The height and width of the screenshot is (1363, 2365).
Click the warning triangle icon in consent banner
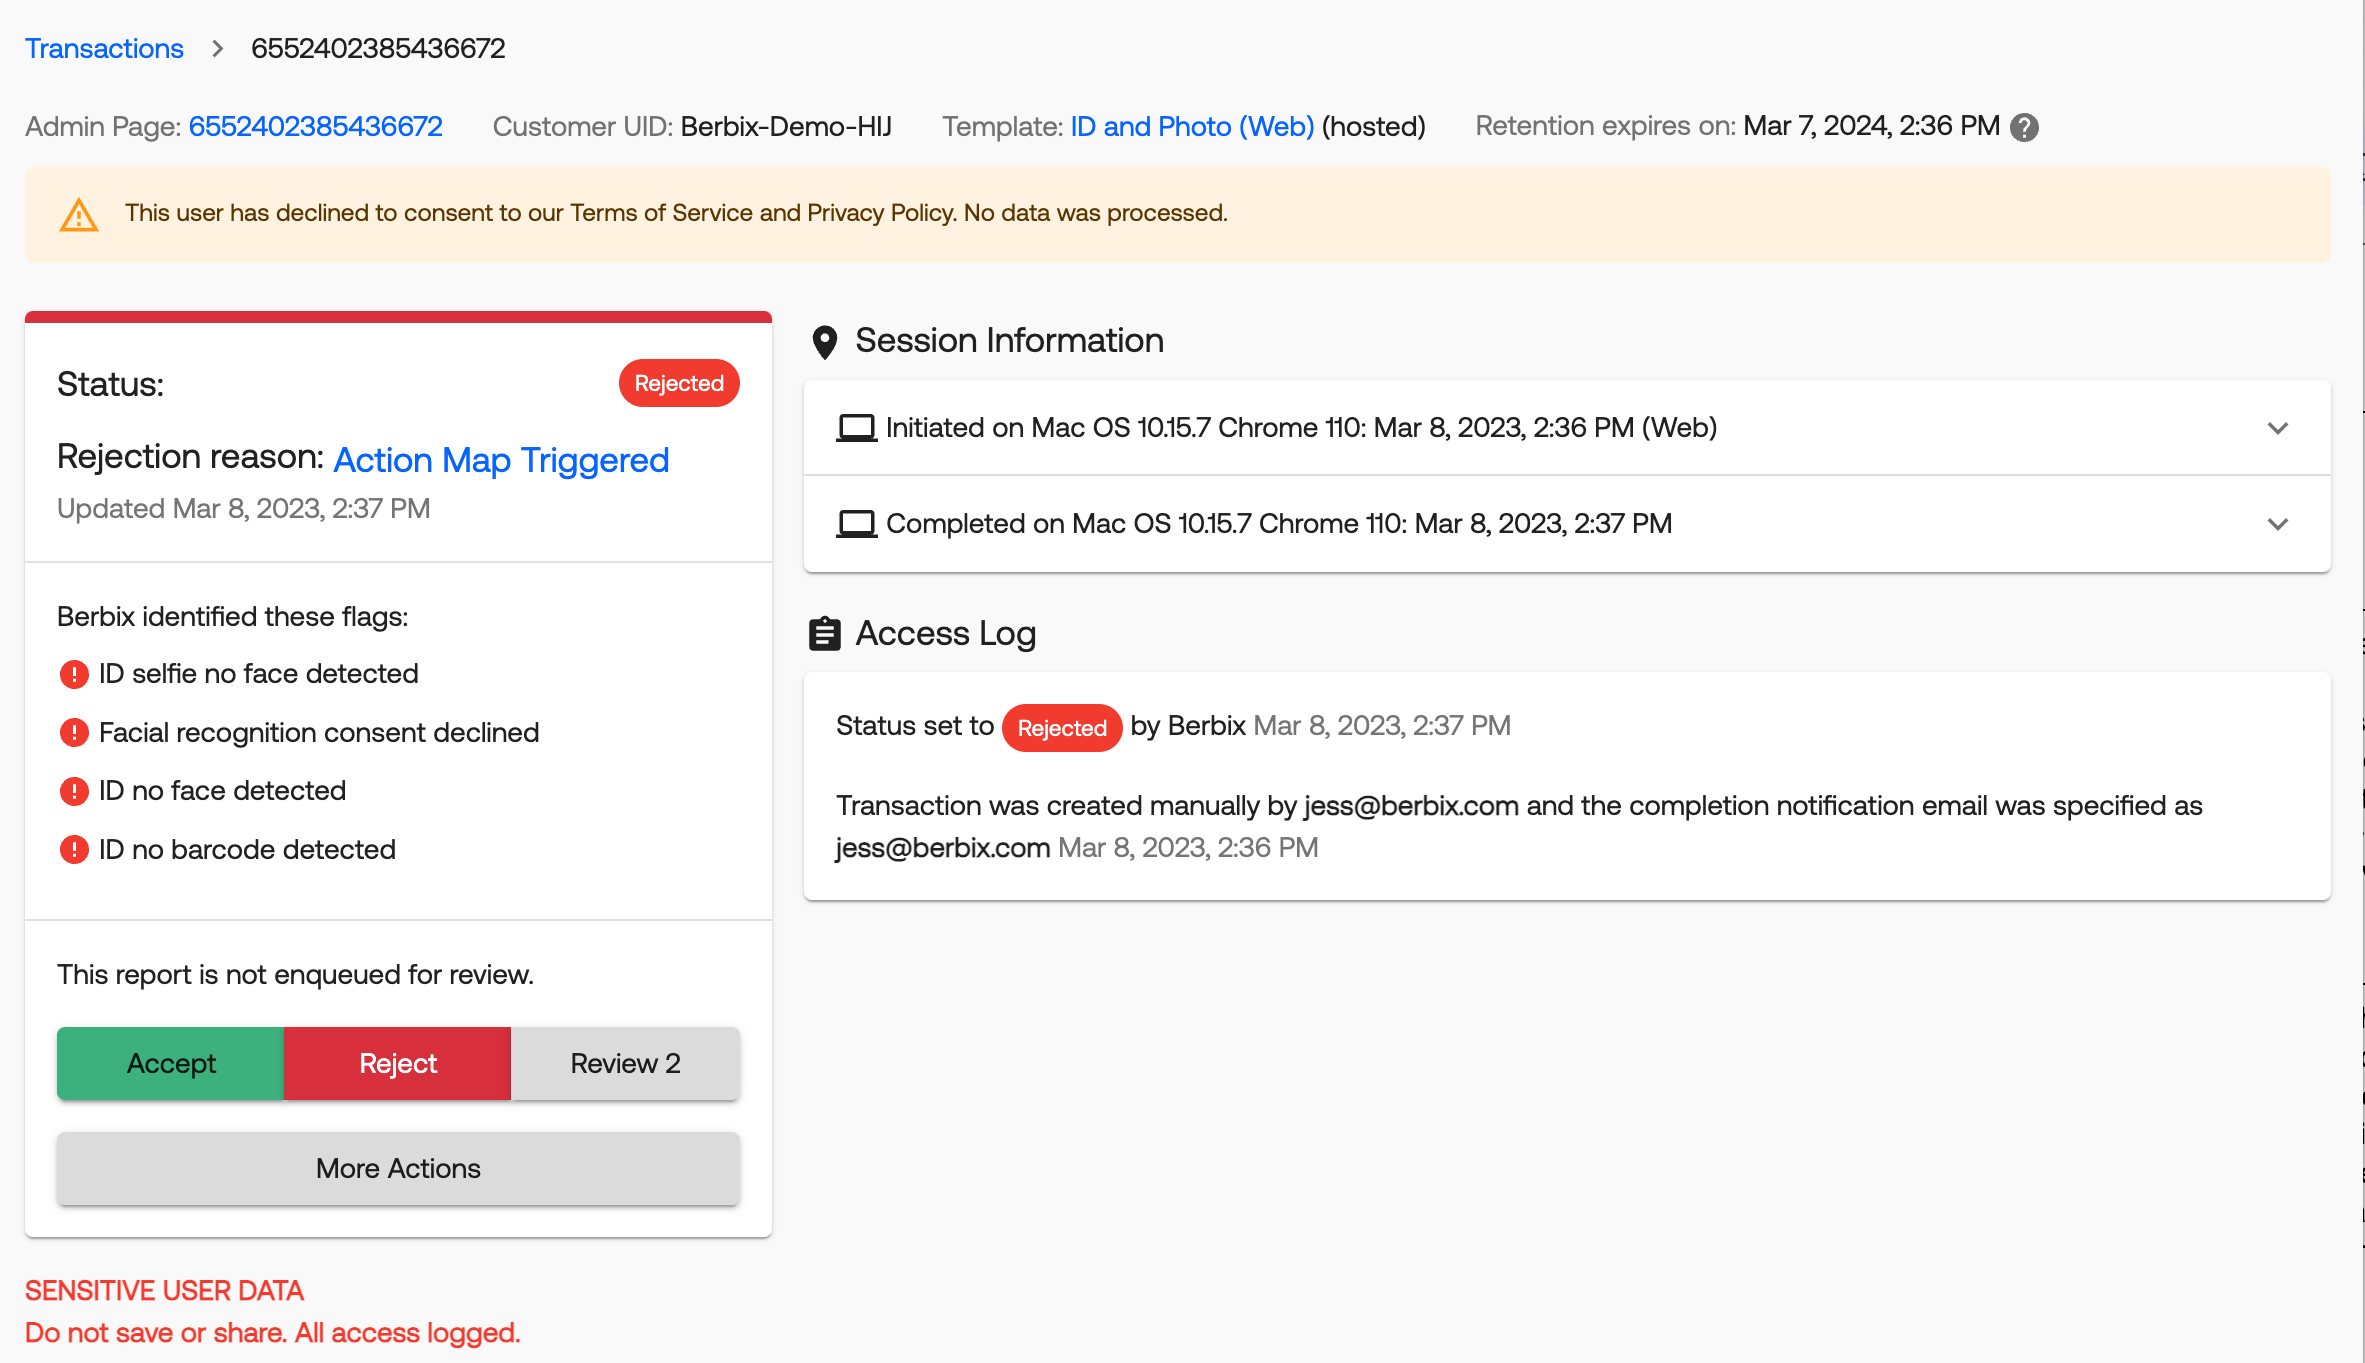tap(79, 214)
